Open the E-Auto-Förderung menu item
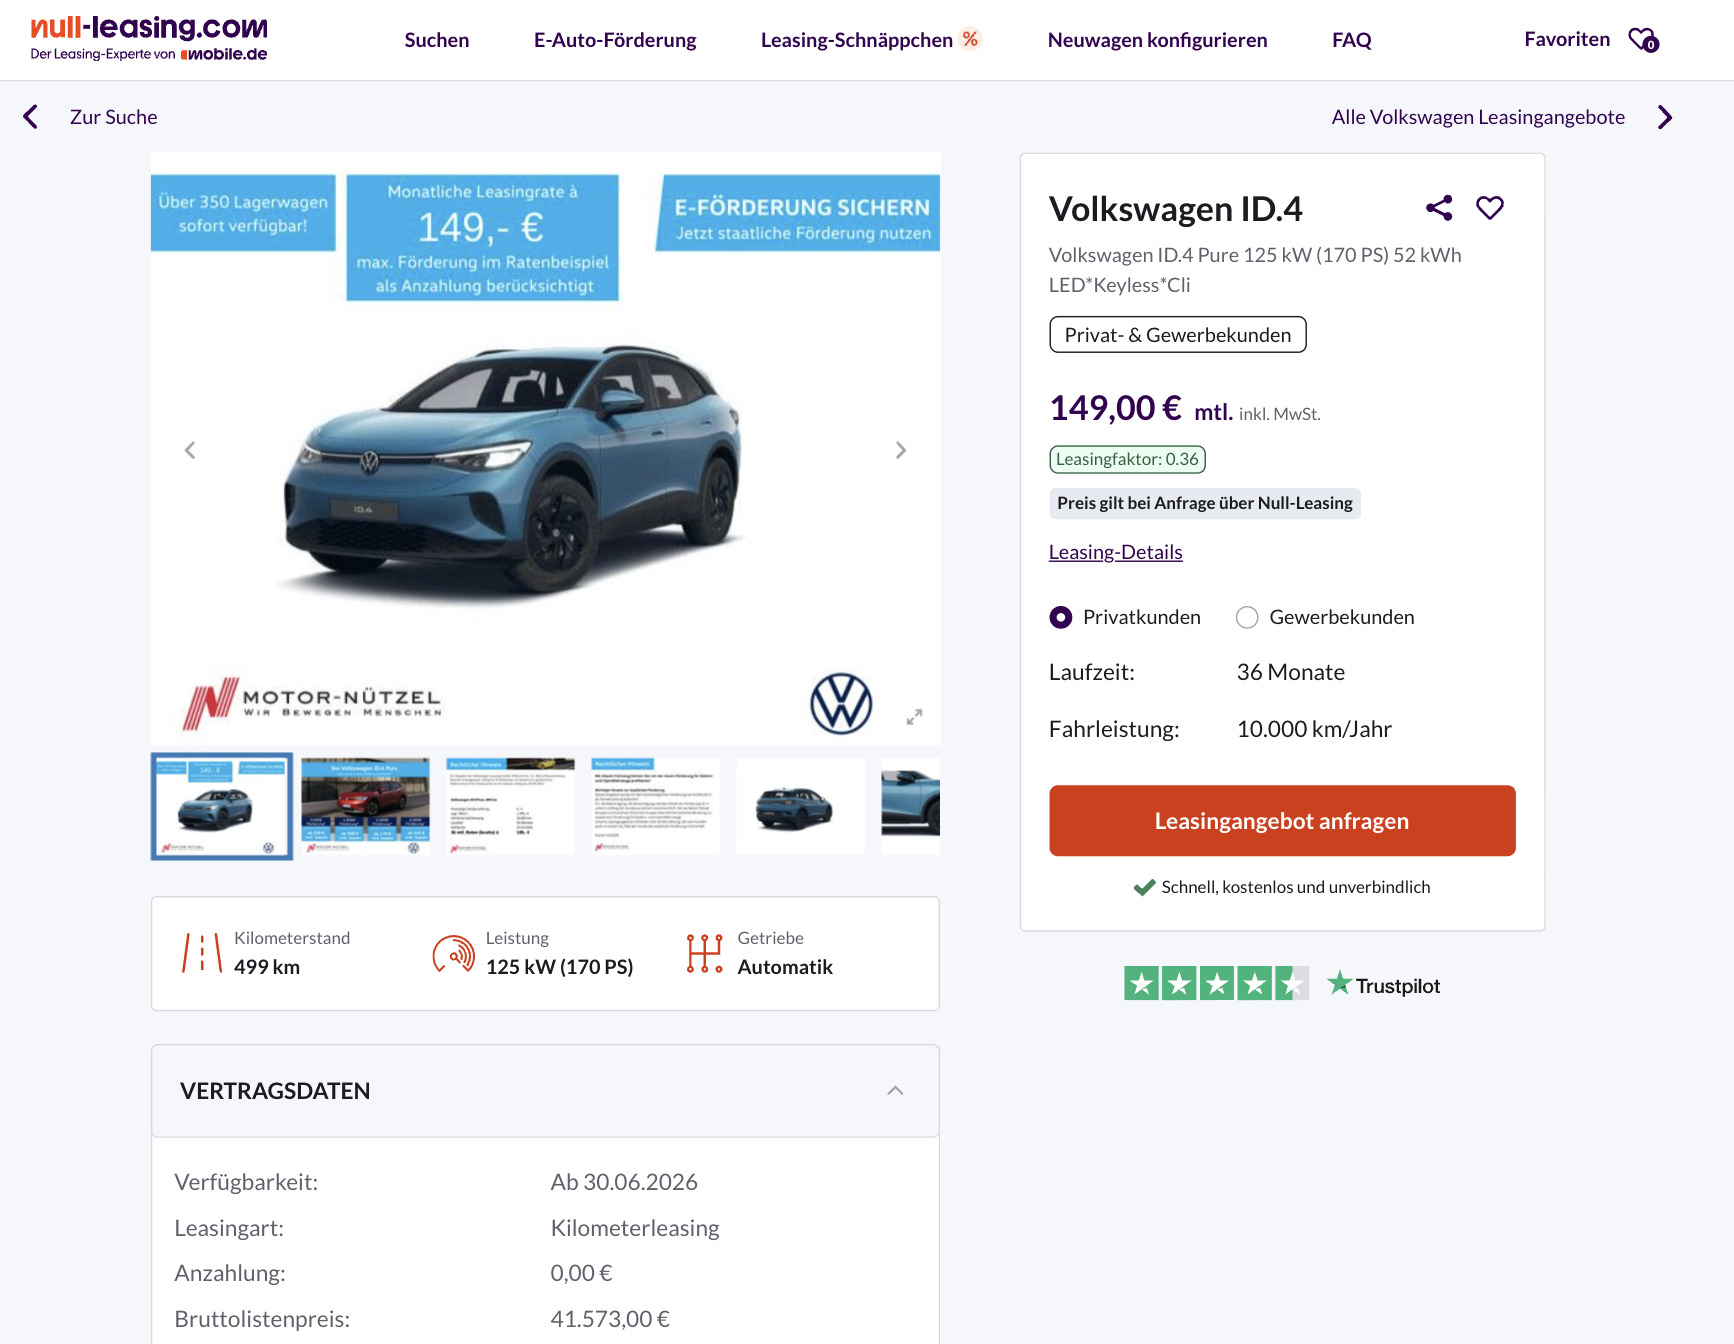Viewport: 1734px width, 1344px height. [615, 40]
